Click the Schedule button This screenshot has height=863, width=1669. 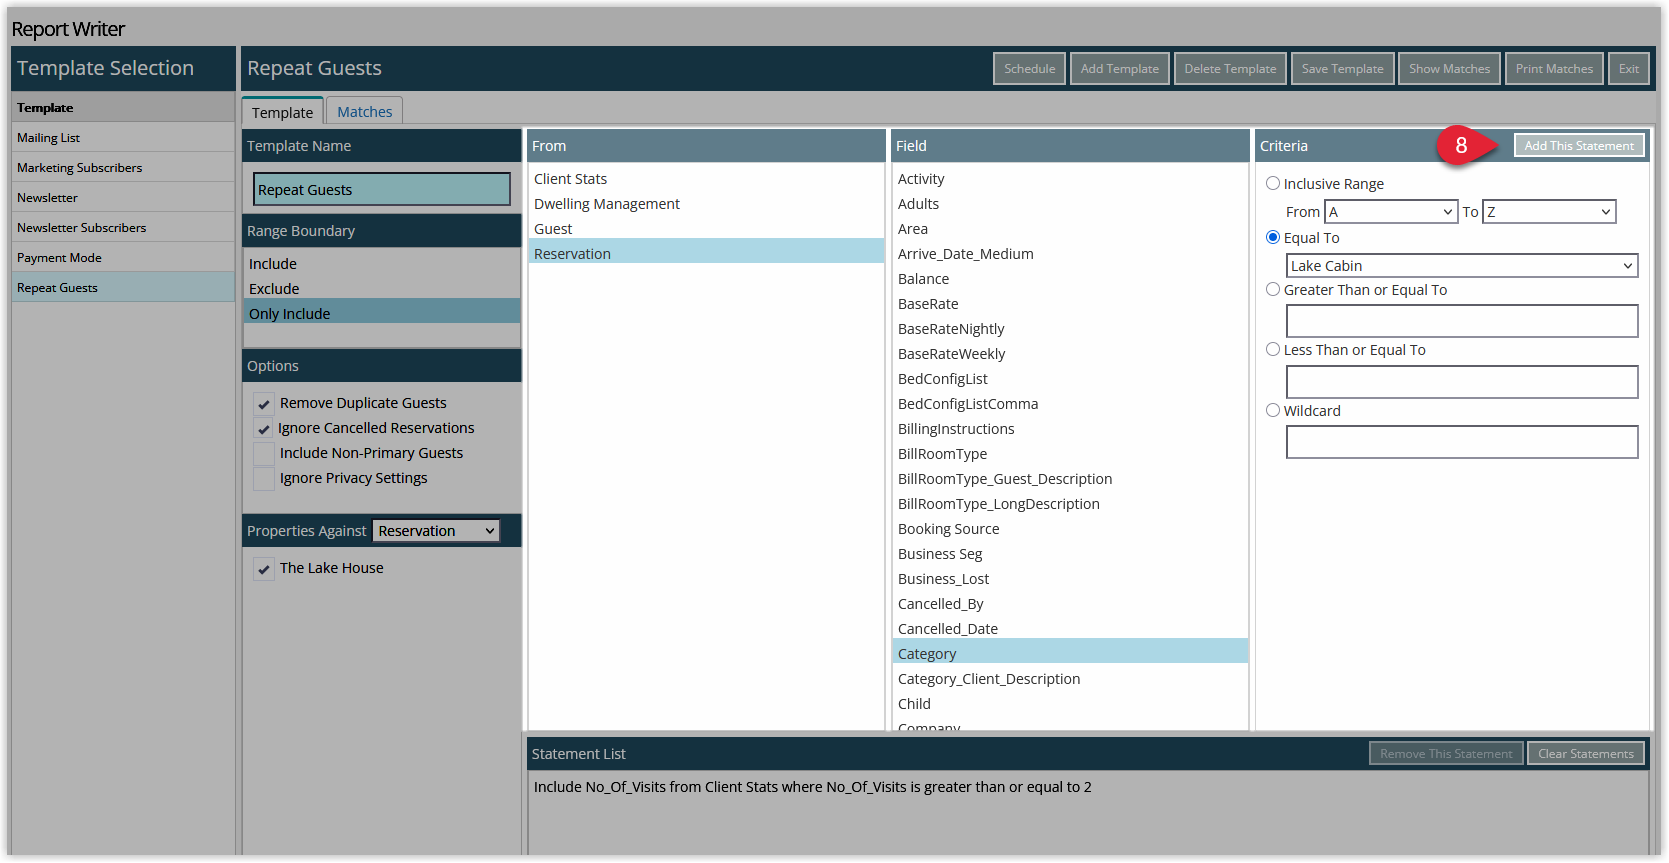click(x=1029, y=69)
